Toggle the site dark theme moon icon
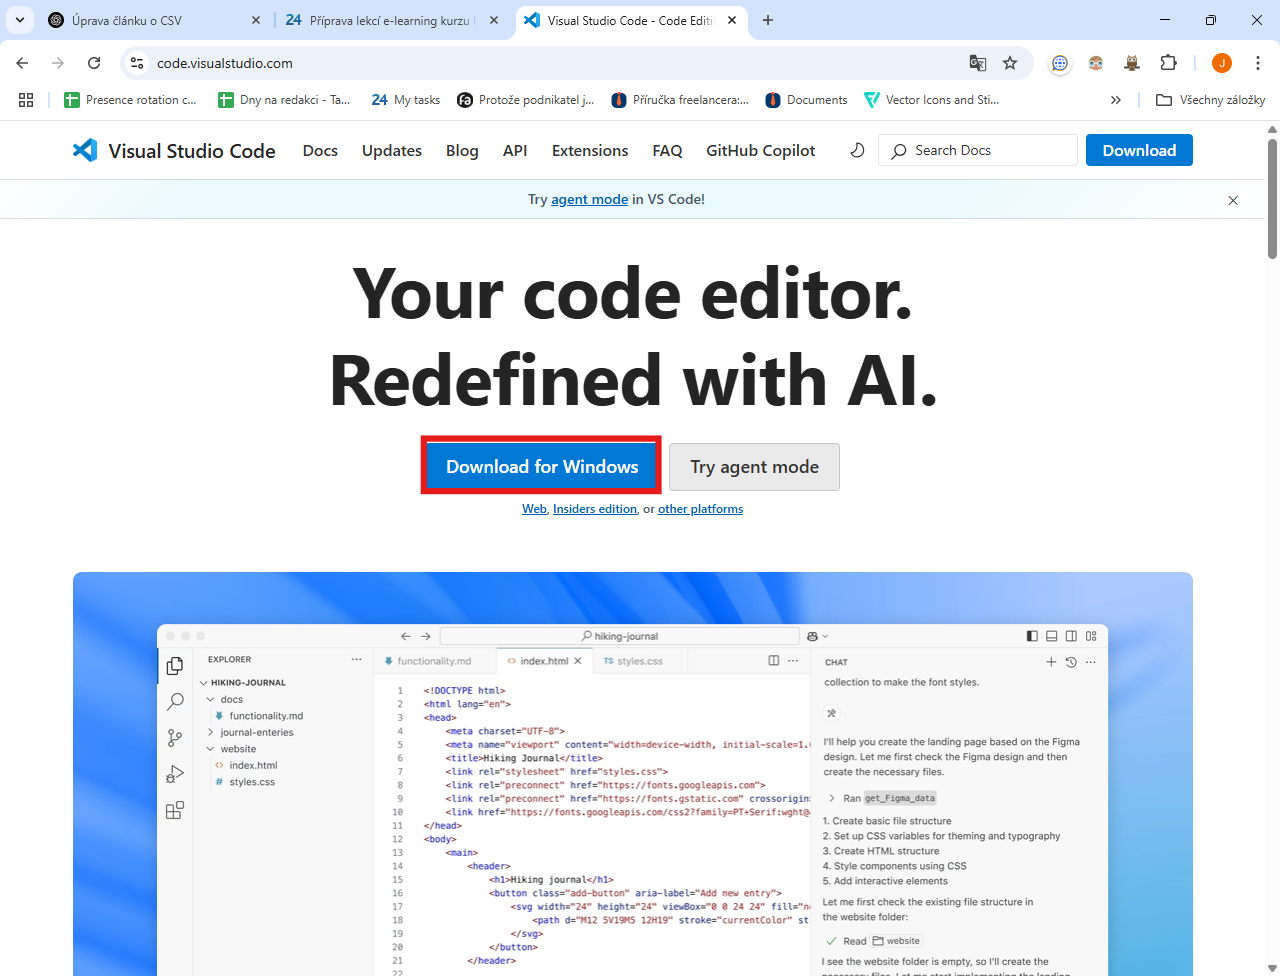 [x=857, y=150]
